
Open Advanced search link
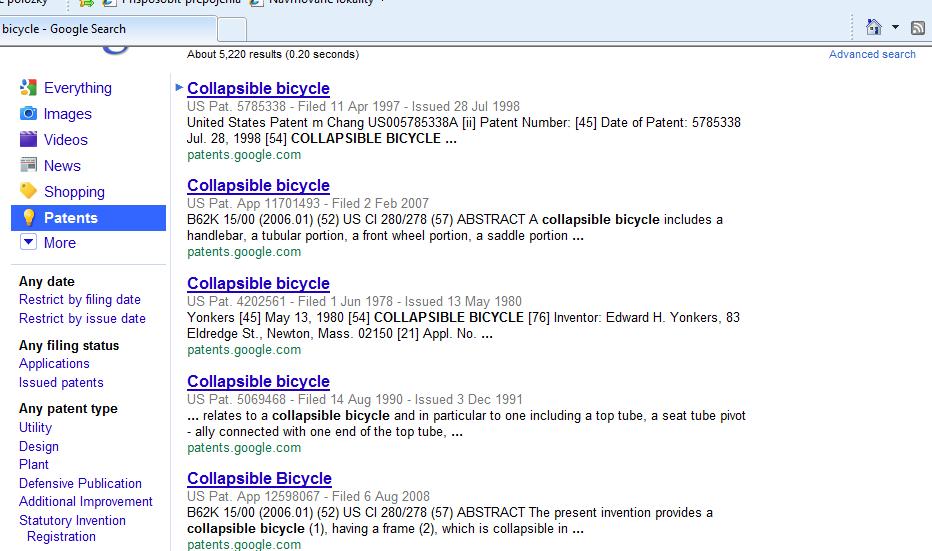pyautogui.click(x=872, y=54)
